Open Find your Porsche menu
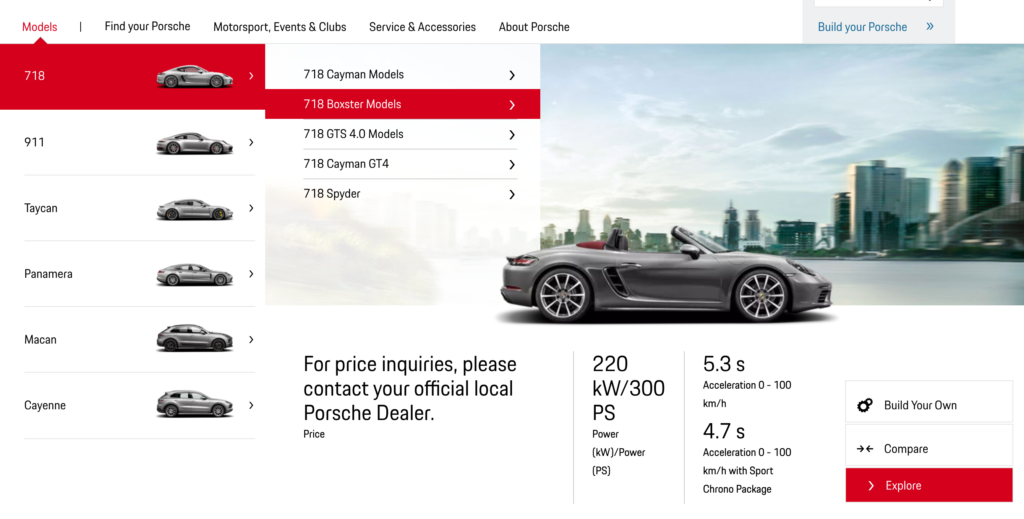This screenshot has width=1024, height=519. point(147,27)
